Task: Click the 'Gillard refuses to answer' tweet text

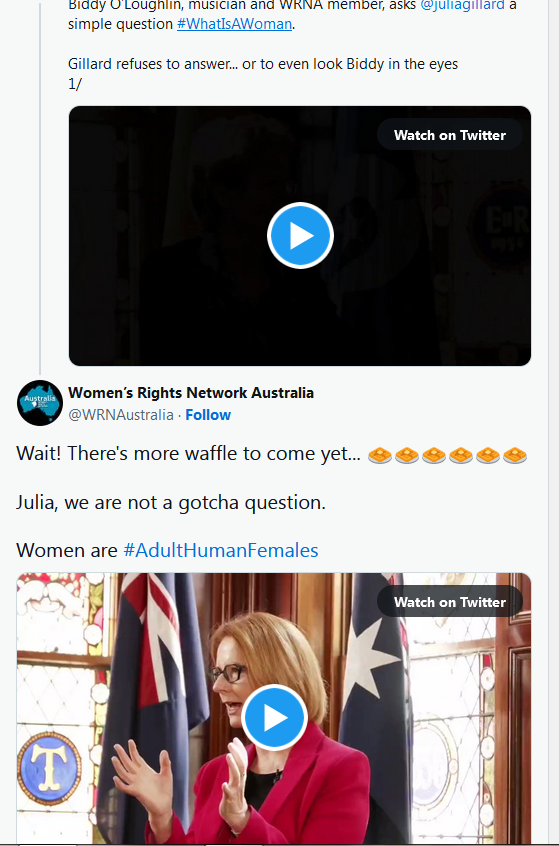Action: tap(263, 64)
